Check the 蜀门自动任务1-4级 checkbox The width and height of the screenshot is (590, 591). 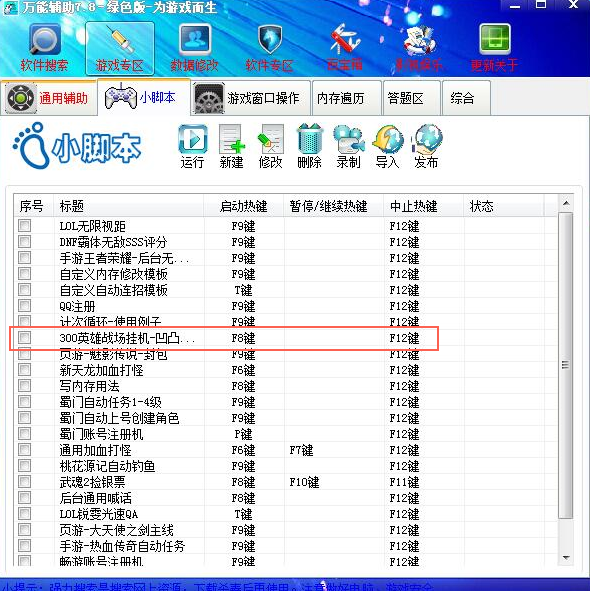pos(25,402)
